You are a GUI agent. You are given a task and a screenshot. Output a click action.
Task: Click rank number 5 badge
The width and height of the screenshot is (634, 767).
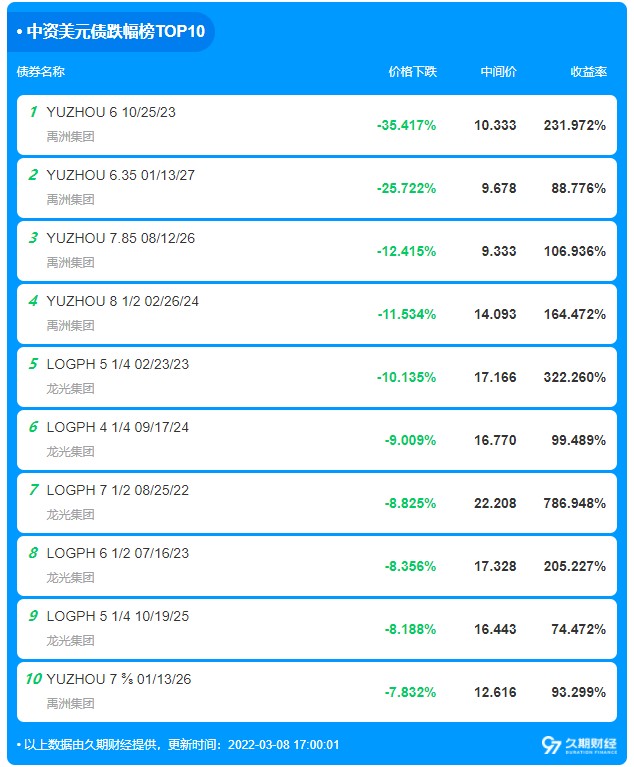pyautogui.click(x=33, y=364)
